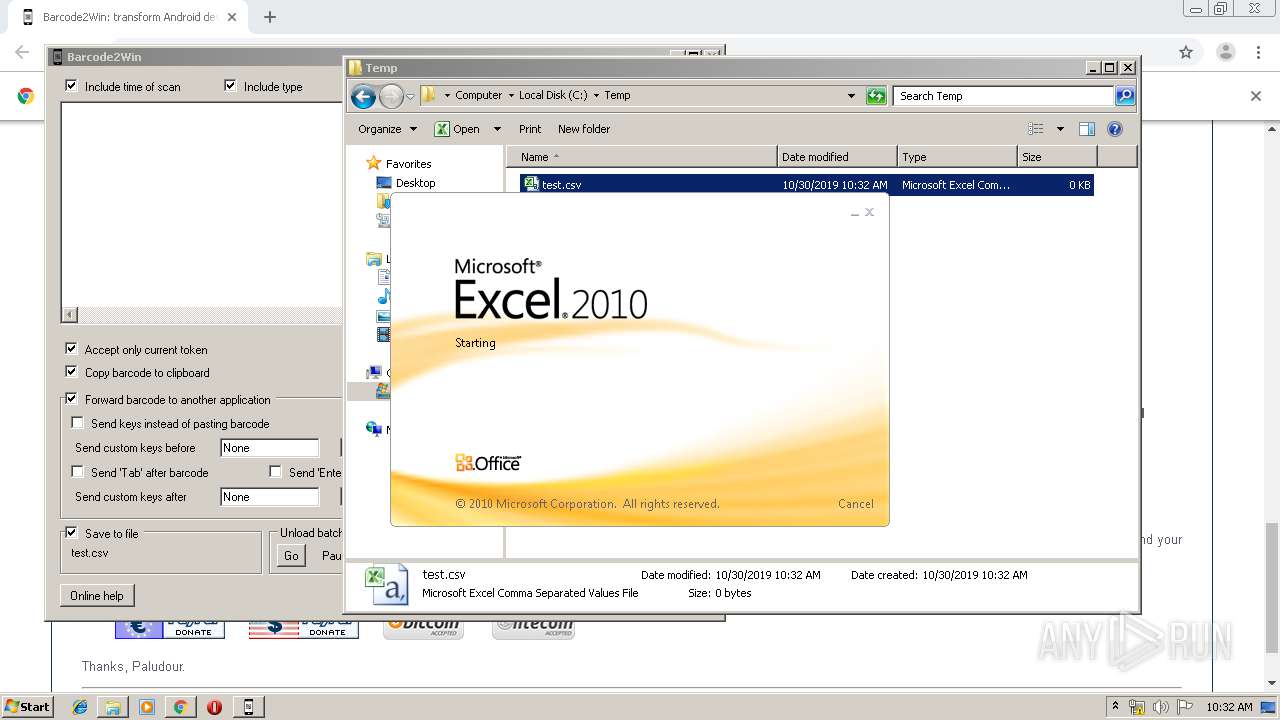Sort files by Name column

pos(642,157)
